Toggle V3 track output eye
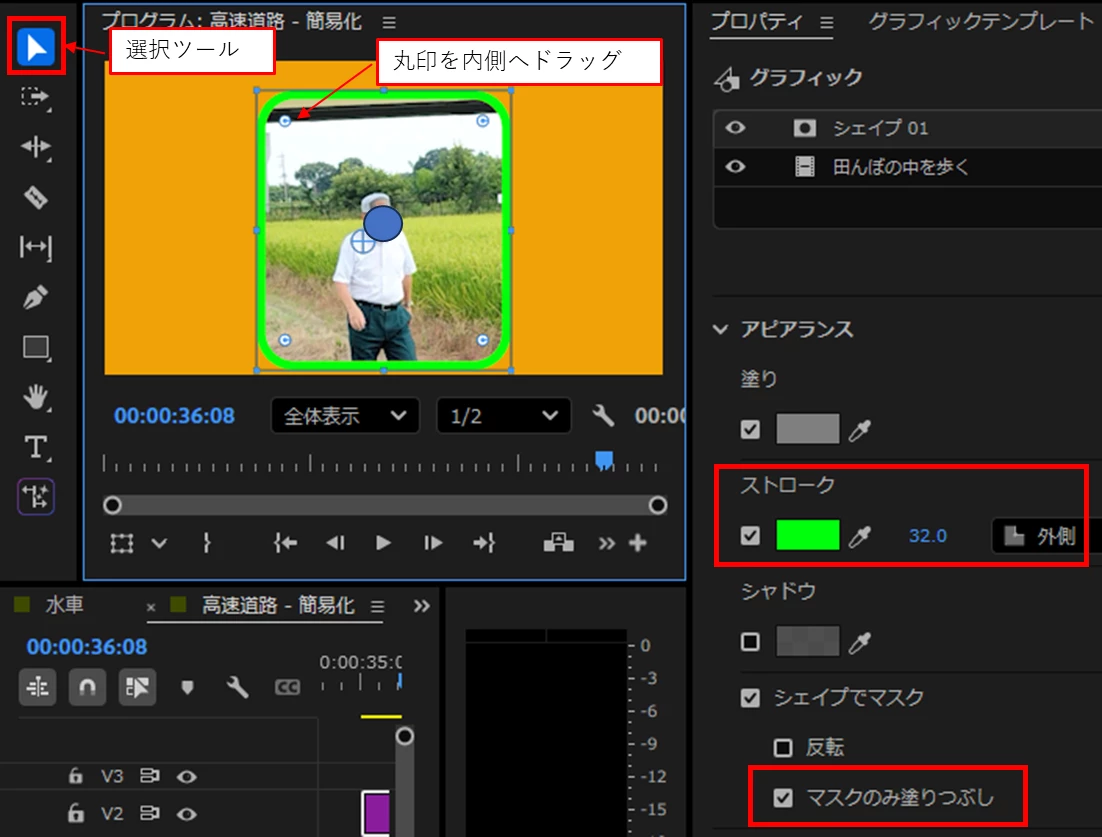This screenshot has height=837, width=1102. pyautogui.click(x=186, y=777)
